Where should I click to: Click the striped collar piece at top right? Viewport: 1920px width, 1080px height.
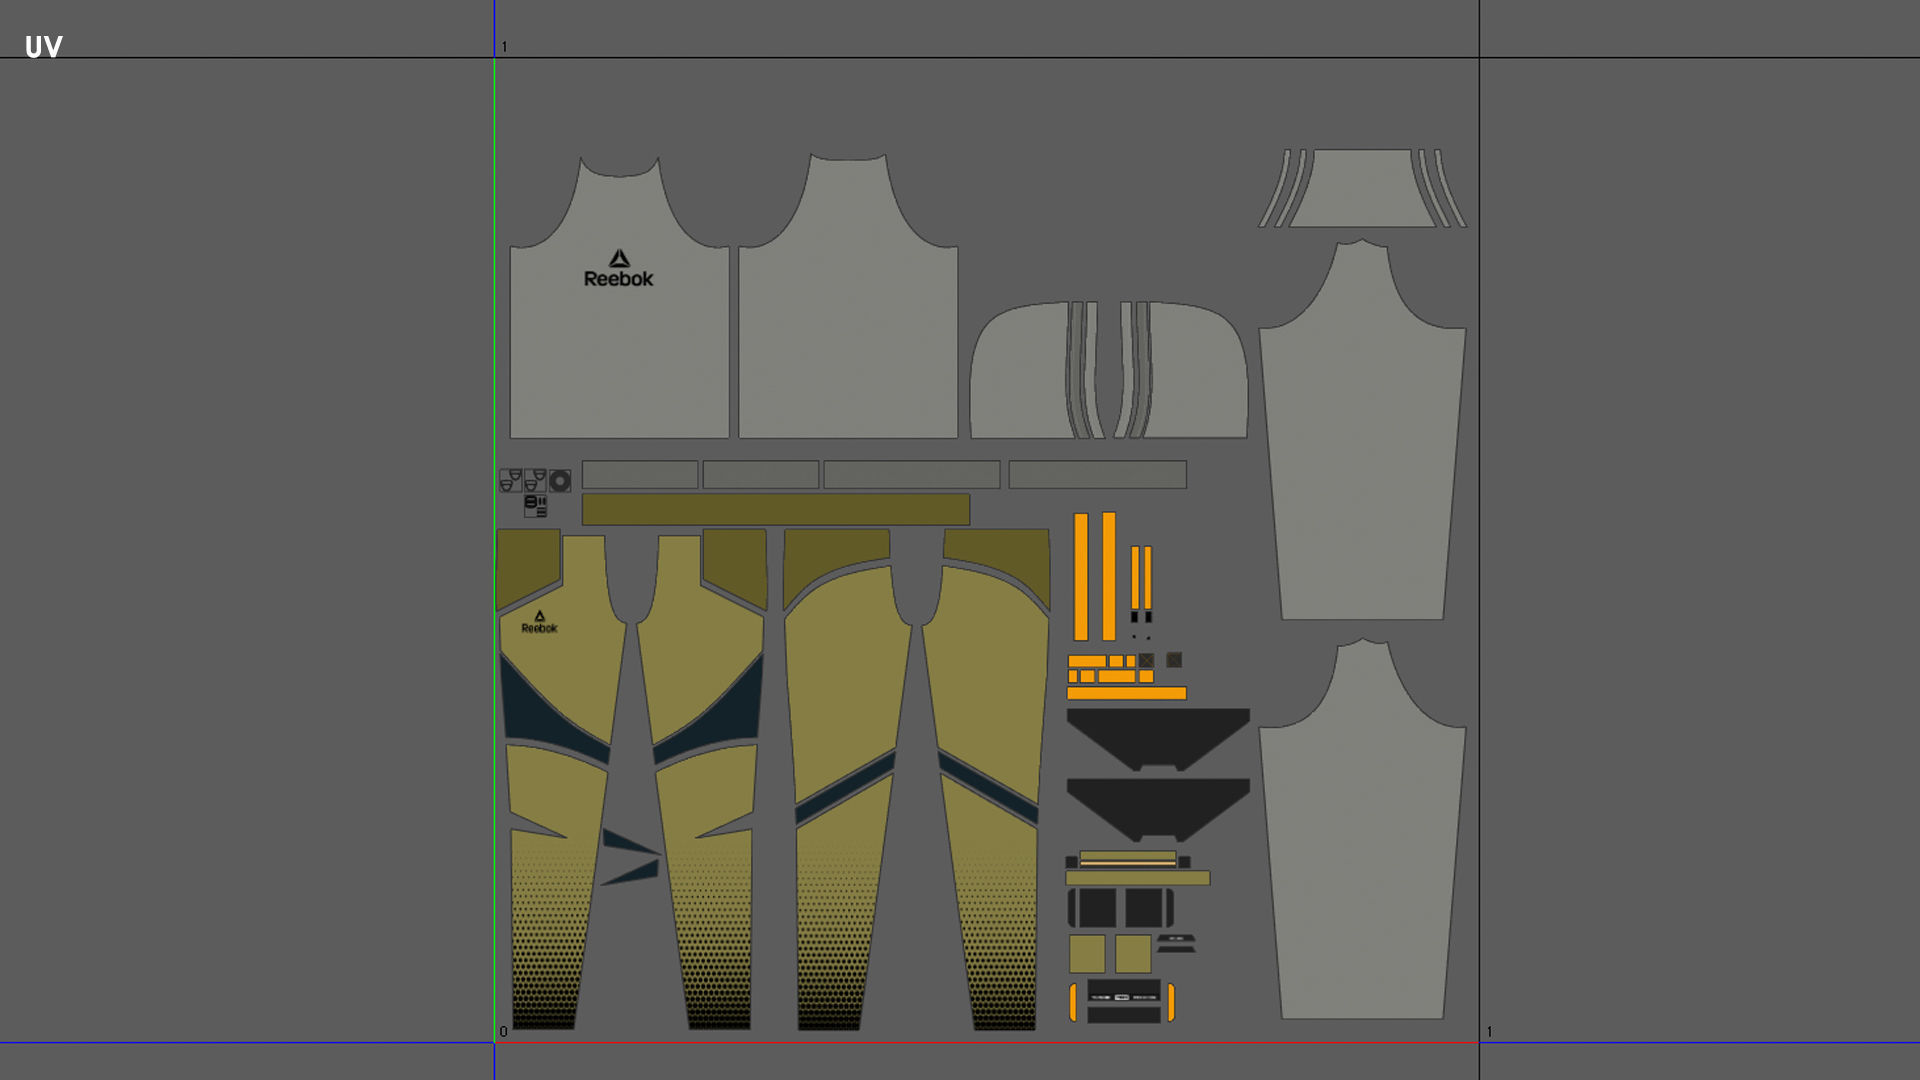(1362, 190)
